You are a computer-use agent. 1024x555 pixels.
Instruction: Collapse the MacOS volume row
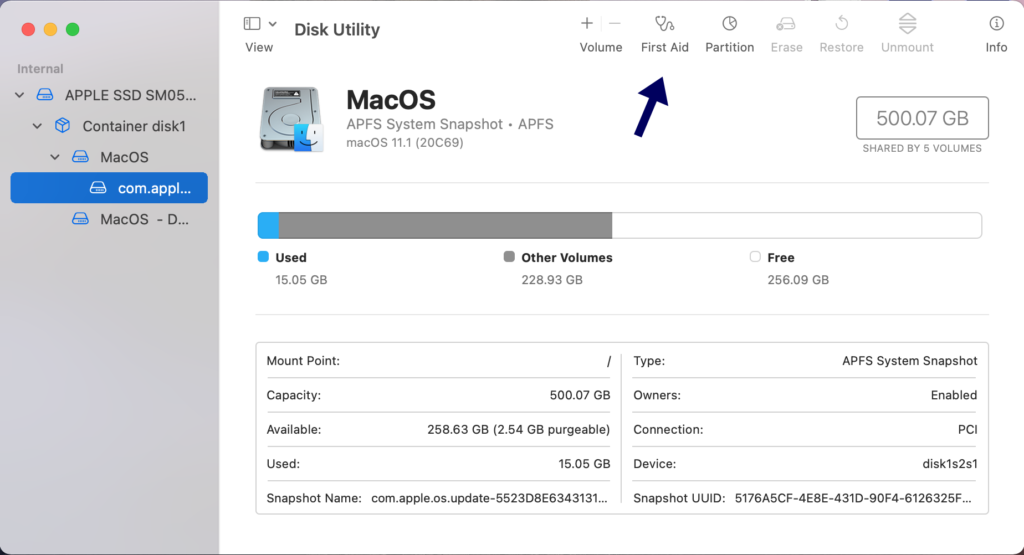[55, 157]
